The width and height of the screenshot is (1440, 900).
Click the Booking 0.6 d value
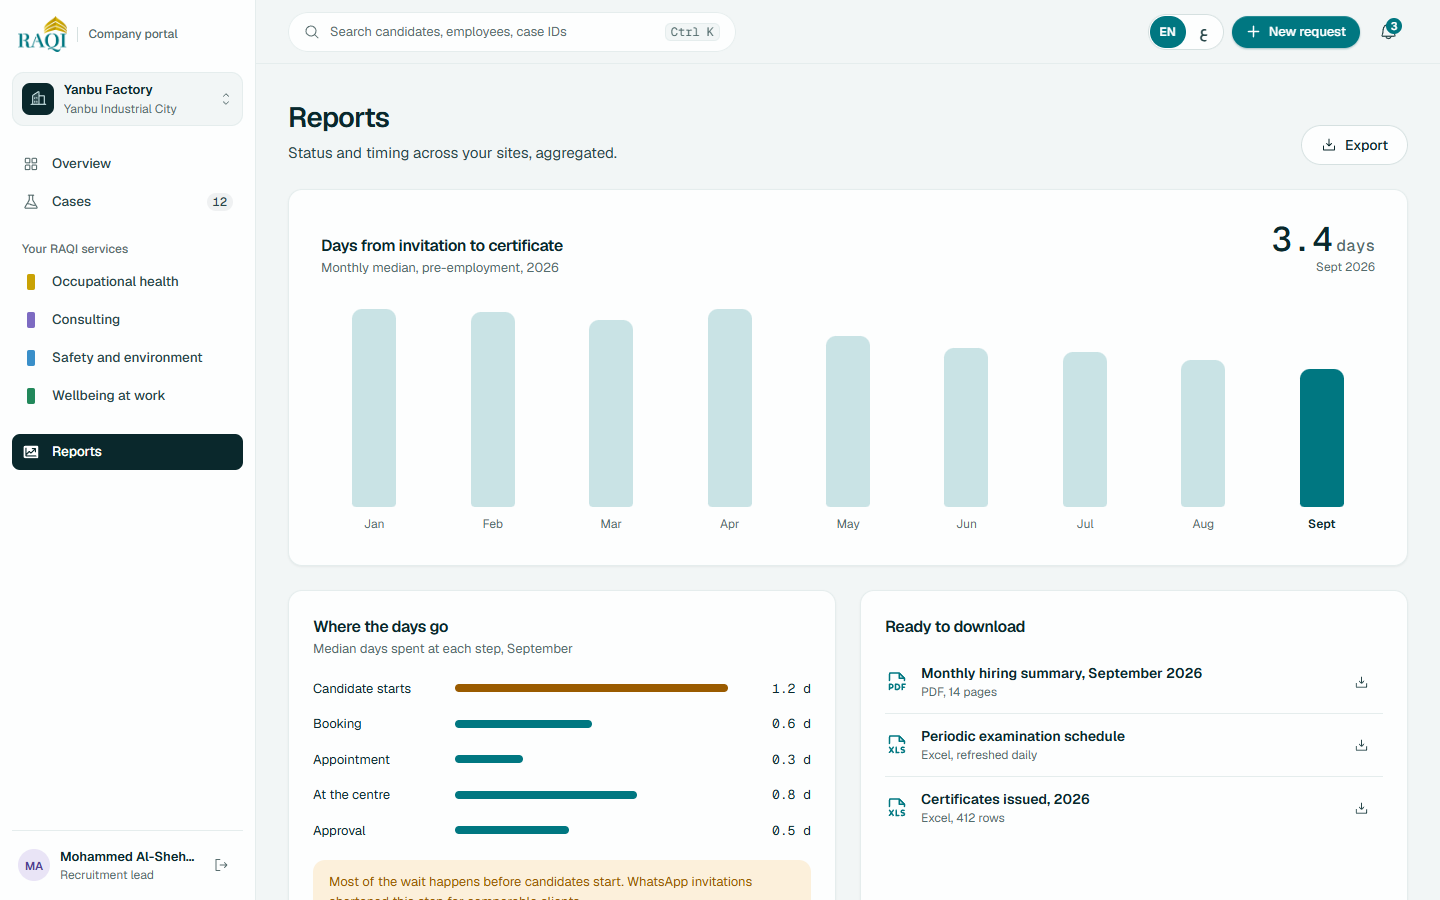click(791, 724)
